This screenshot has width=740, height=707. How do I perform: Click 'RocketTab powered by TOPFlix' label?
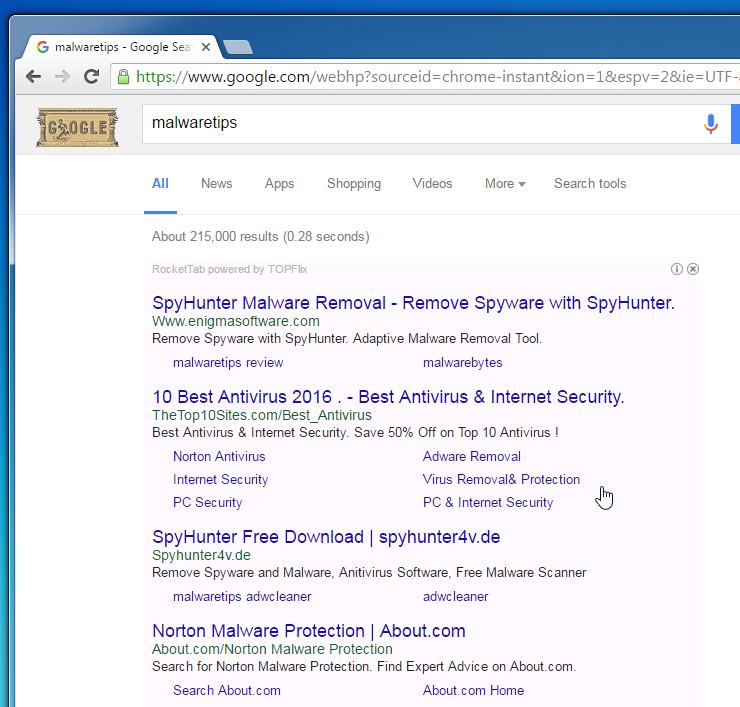pyautogui.click(x=229, y=269)
